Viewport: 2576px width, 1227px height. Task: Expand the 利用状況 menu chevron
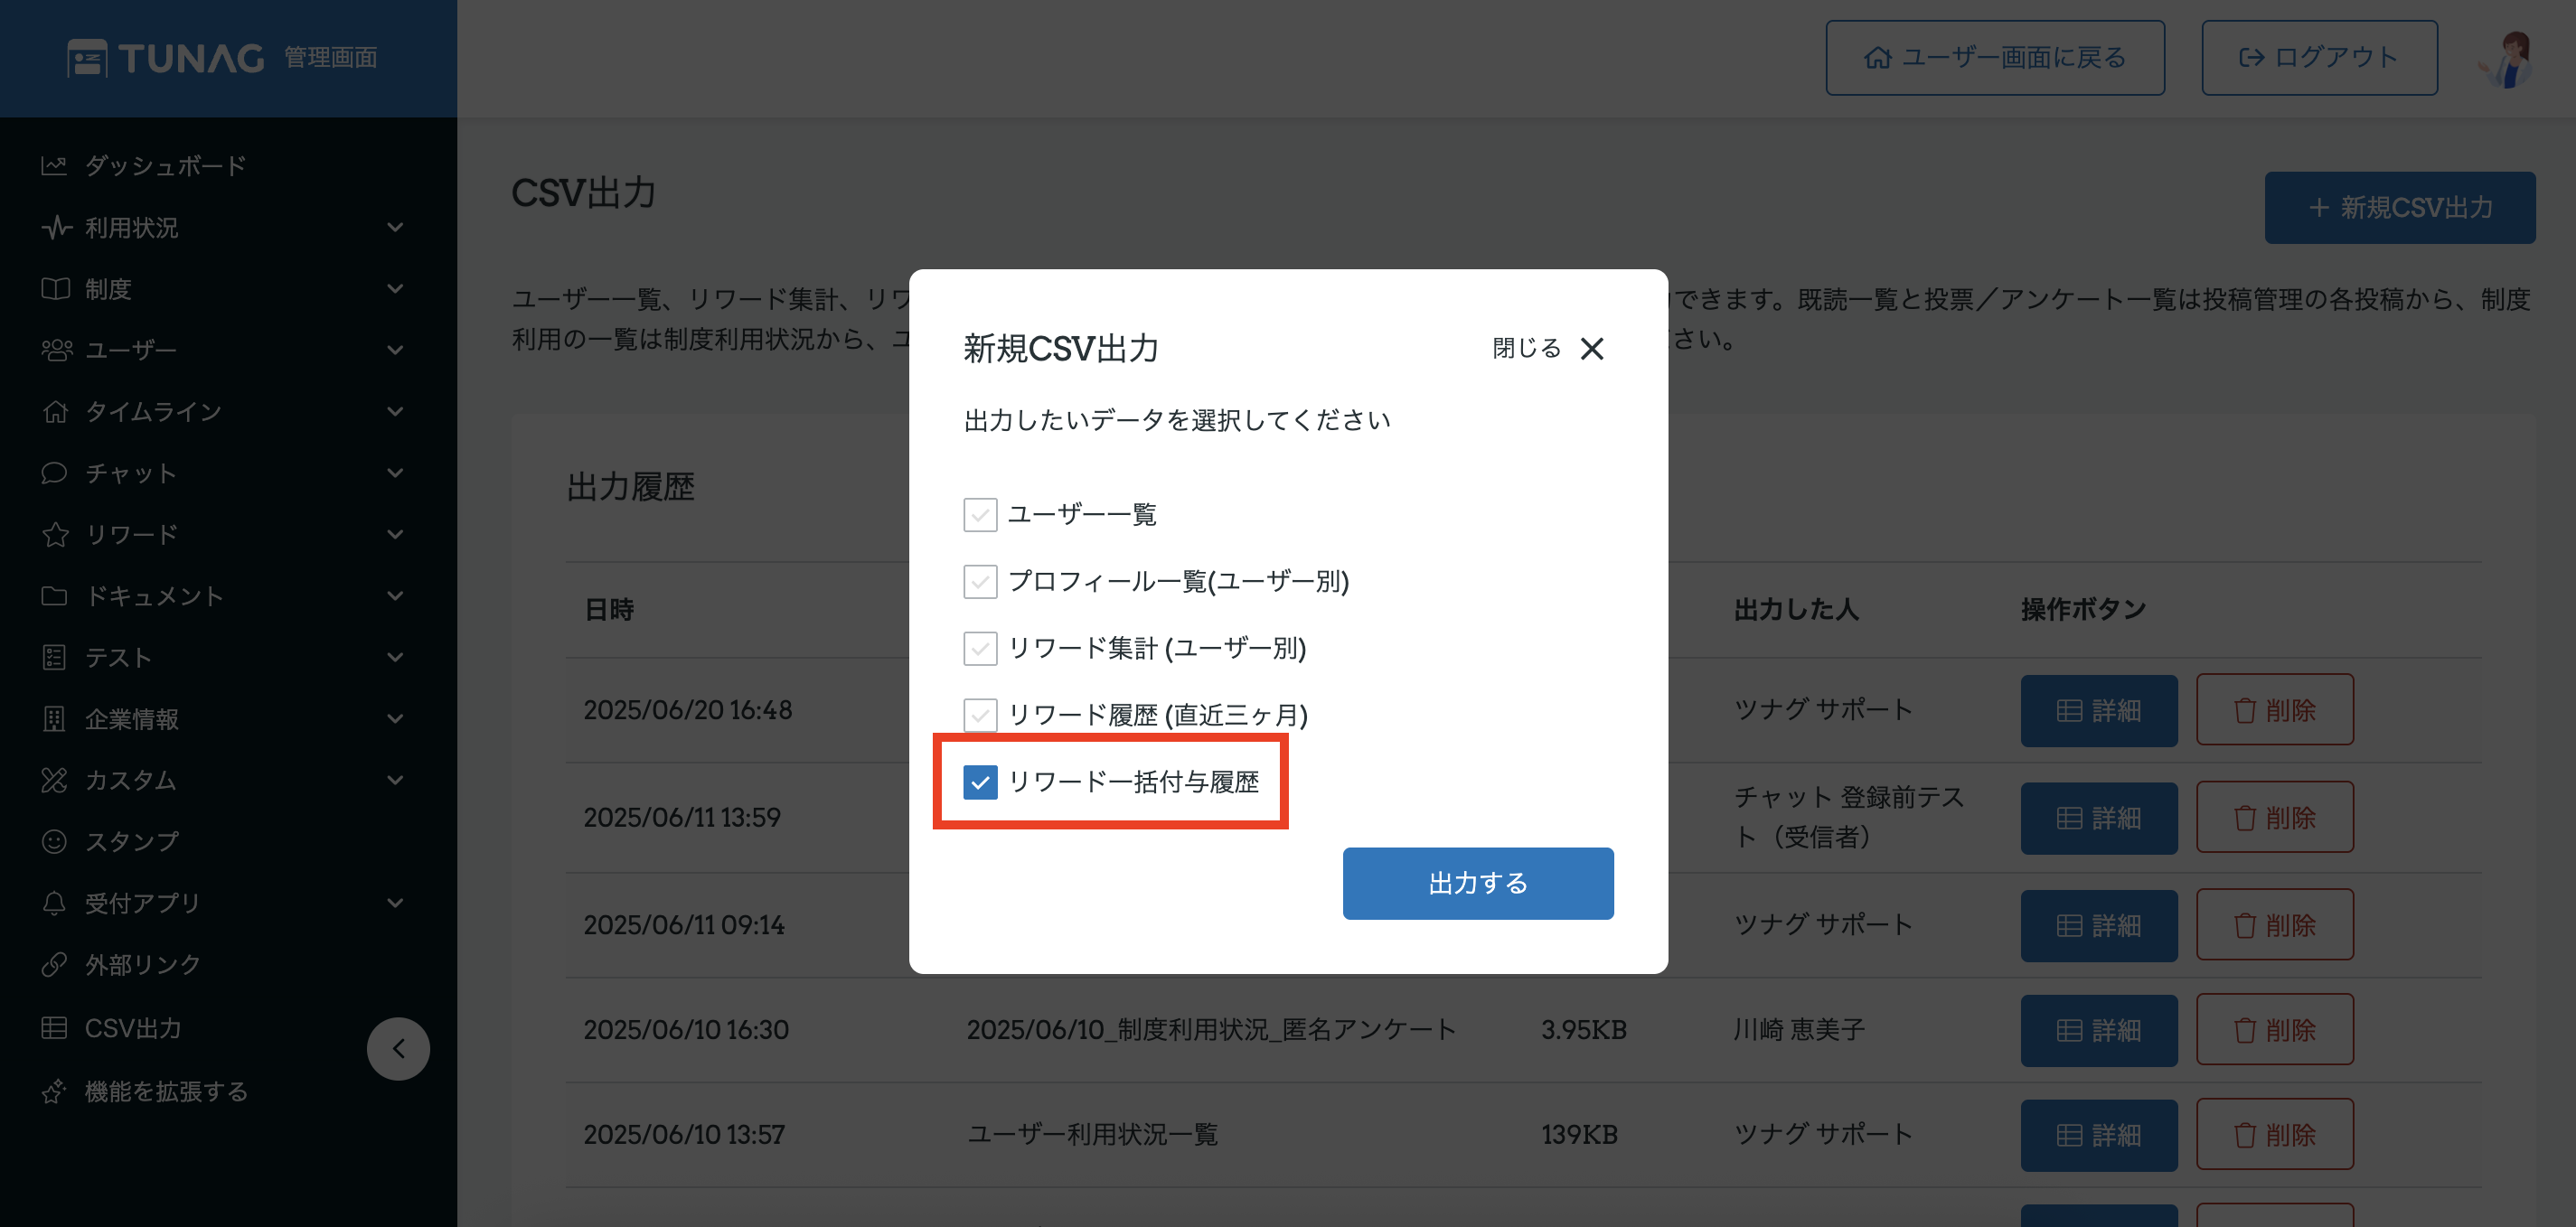pyautogui.click(x=396, y=227)
